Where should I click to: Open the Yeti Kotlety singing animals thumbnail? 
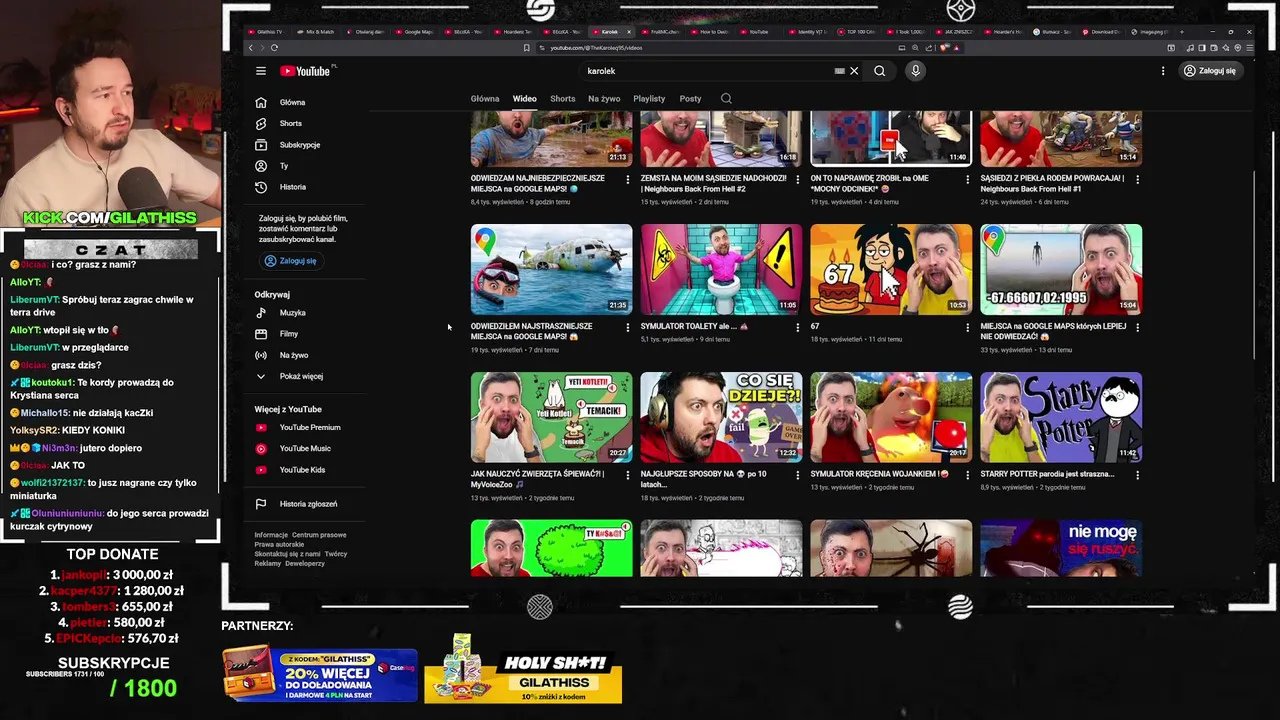click(x=551, y=417)
